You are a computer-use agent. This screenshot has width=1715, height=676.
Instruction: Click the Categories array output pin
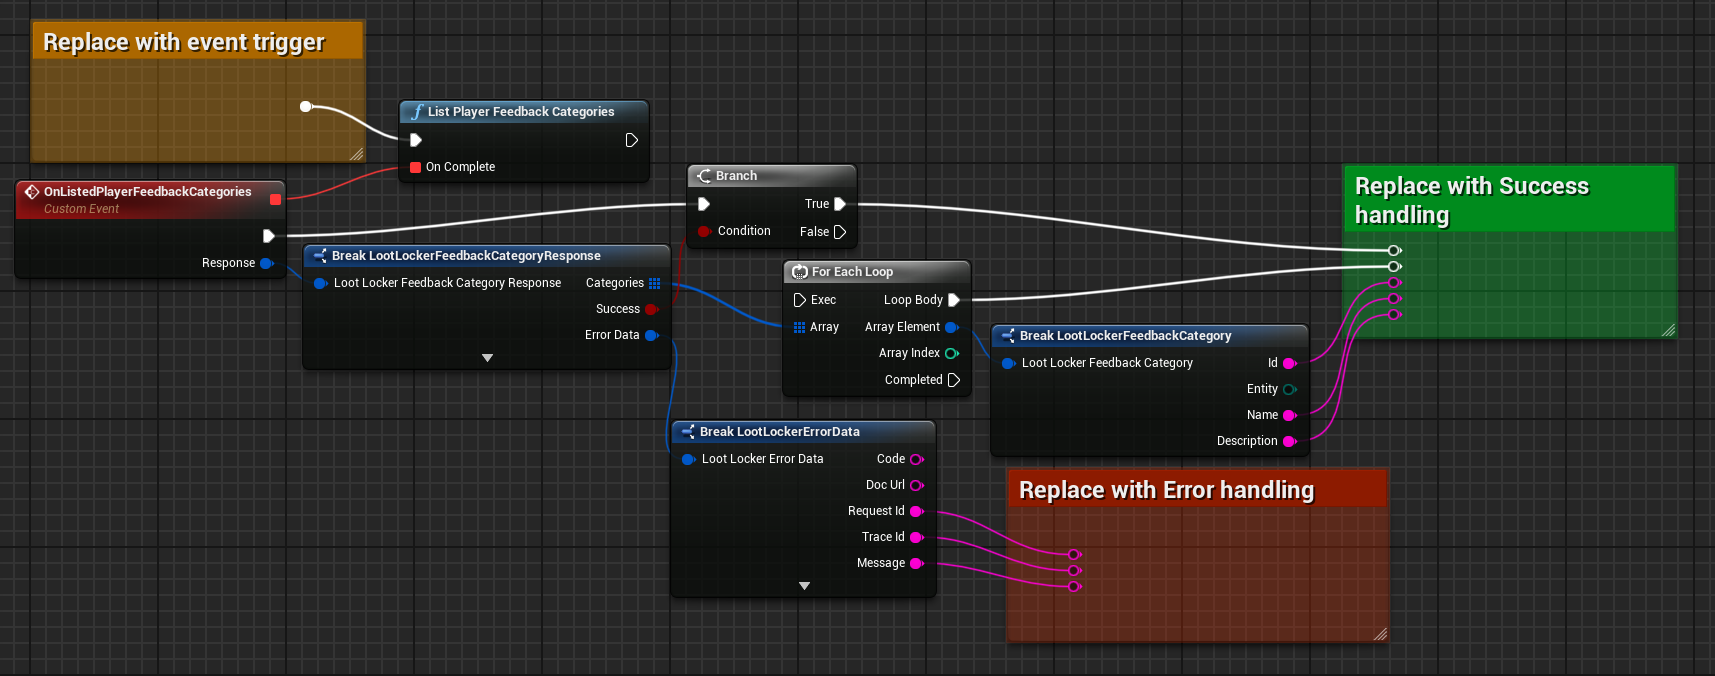655,283
